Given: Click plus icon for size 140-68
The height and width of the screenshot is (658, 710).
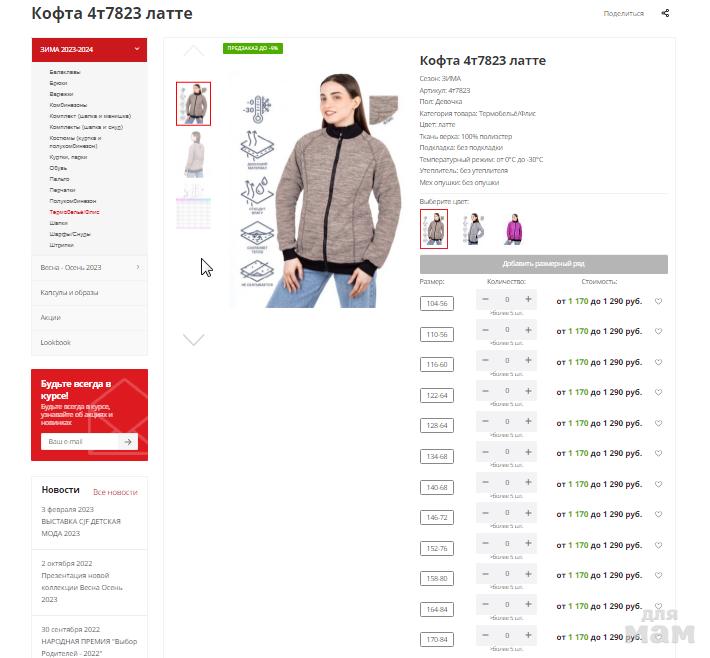Looking at the screenshot, I should pyautogui.click(x=528, y=482).
